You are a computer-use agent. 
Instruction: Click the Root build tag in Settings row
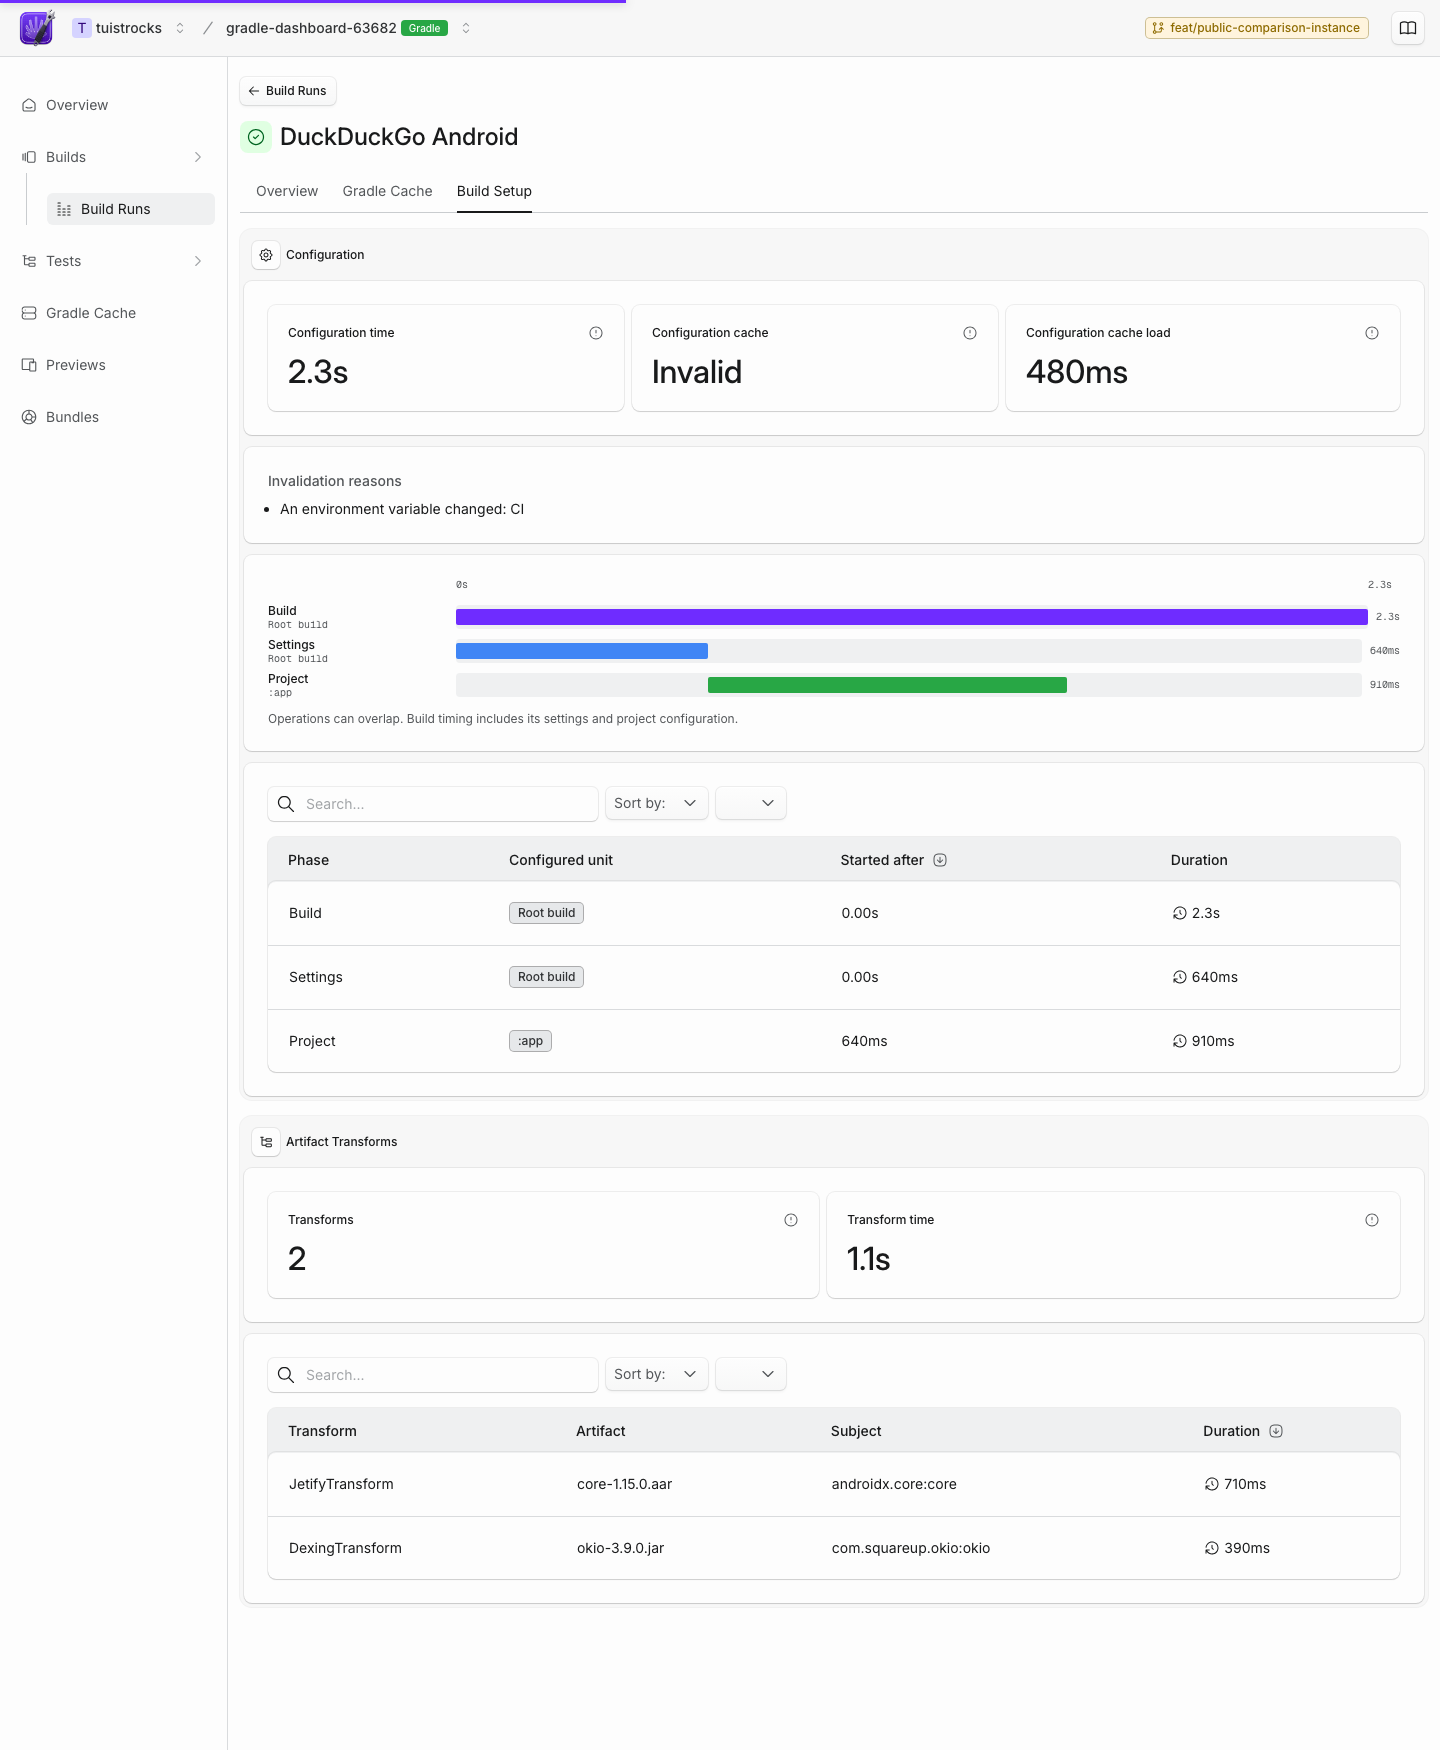tap(546, 977)
